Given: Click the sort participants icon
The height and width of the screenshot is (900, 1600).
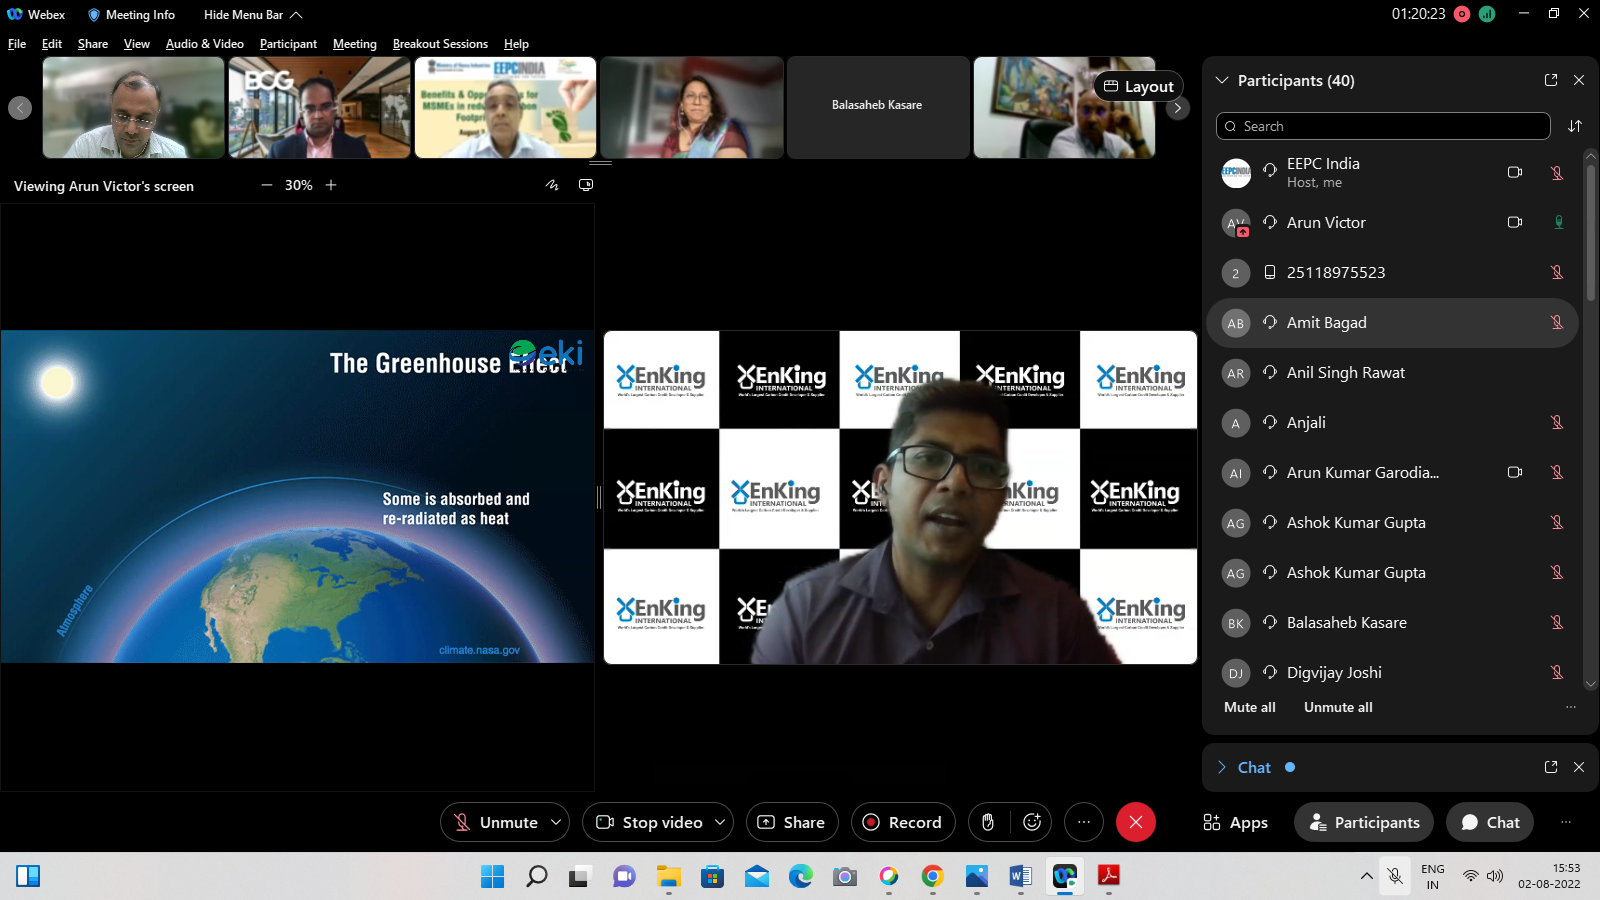Looking at the screenshot, I should point(1575,126).
